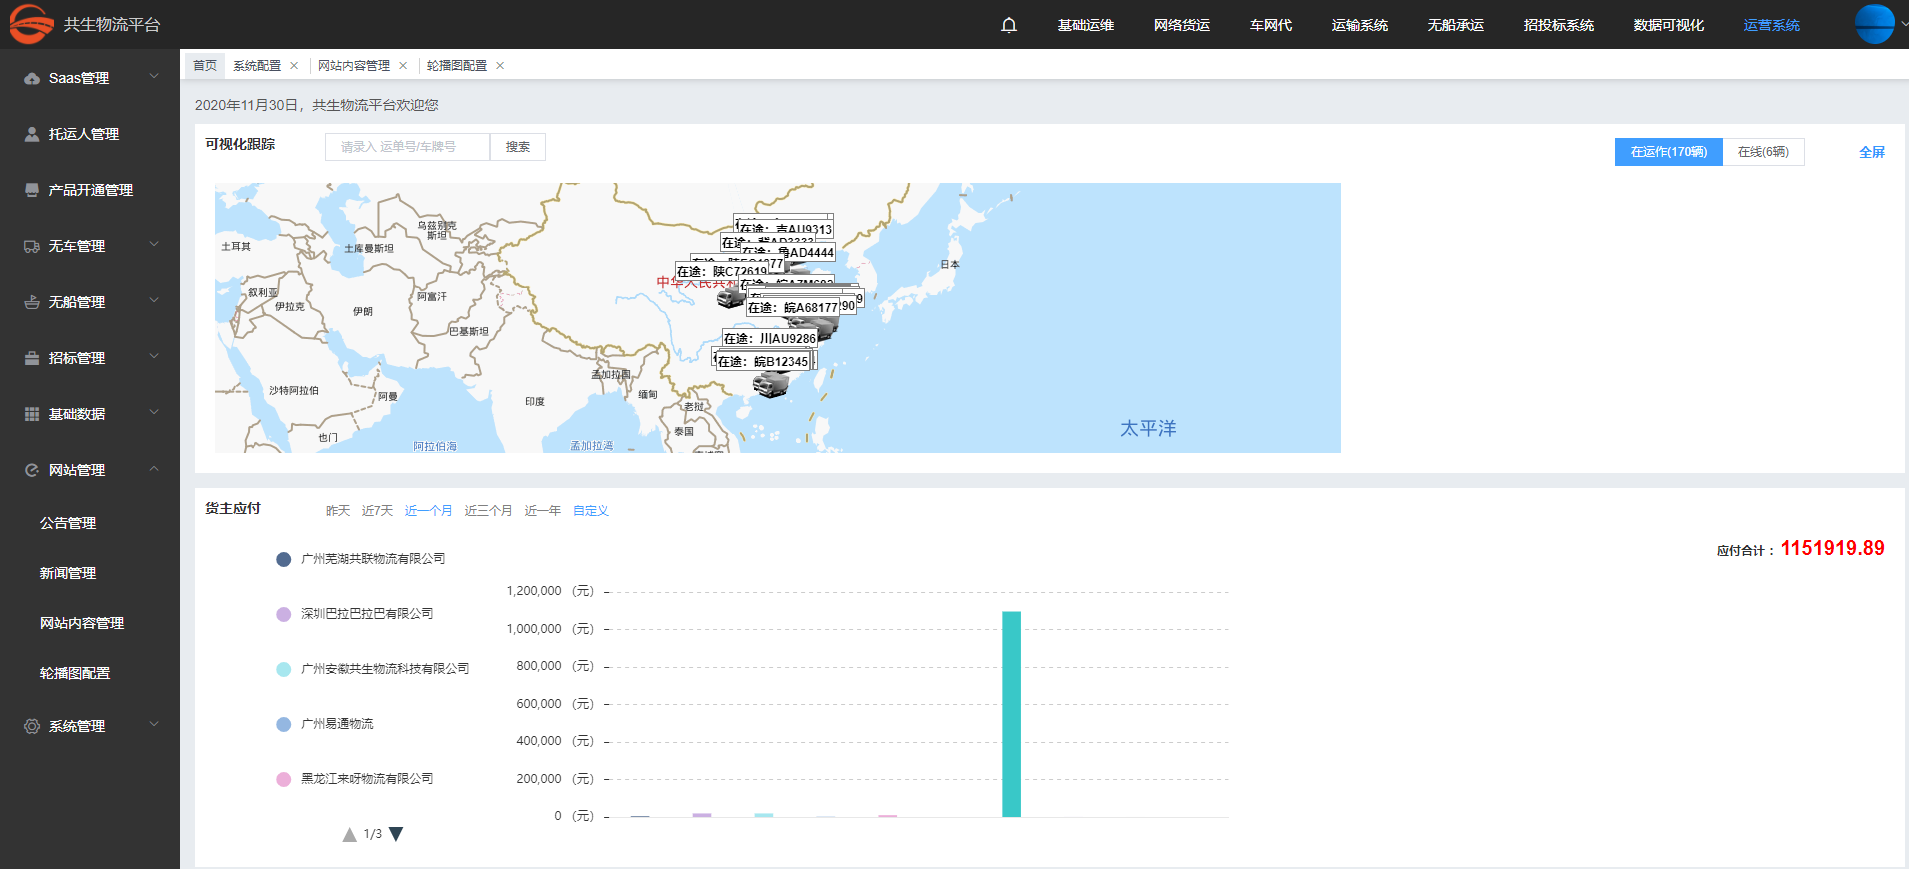The image size is (1909, 869).
Task: Click the 系统管理 gear icon
Action: coord(32,726)
